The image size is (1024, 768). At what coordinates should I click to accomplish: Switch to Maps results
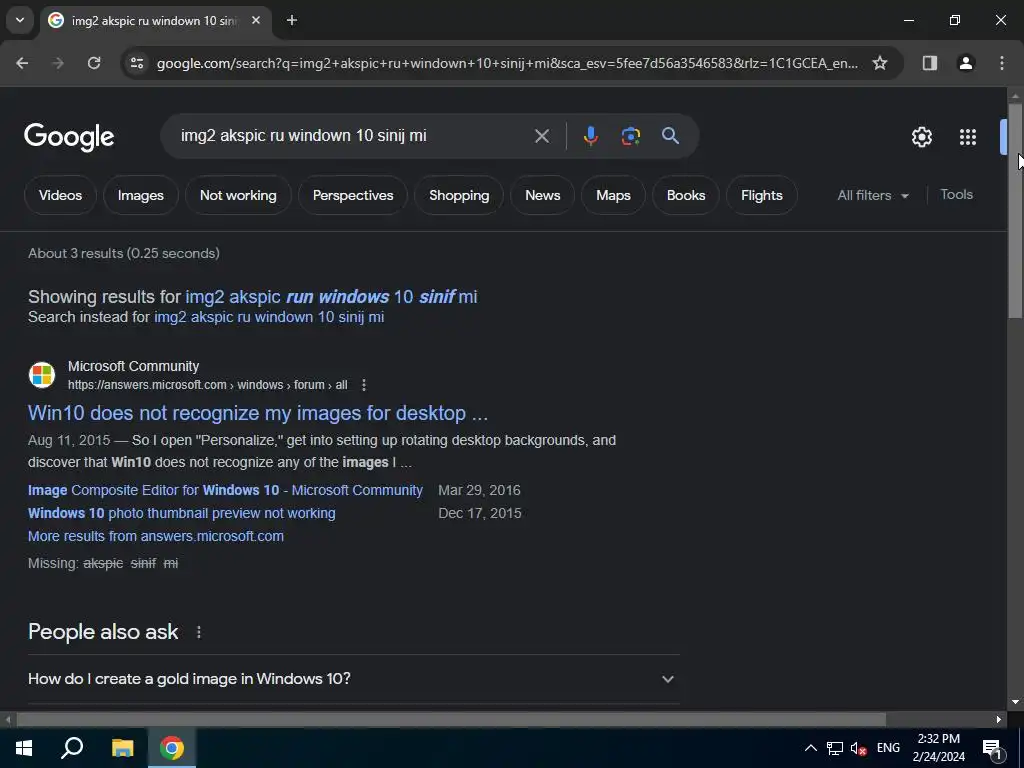tap(613, 195)
